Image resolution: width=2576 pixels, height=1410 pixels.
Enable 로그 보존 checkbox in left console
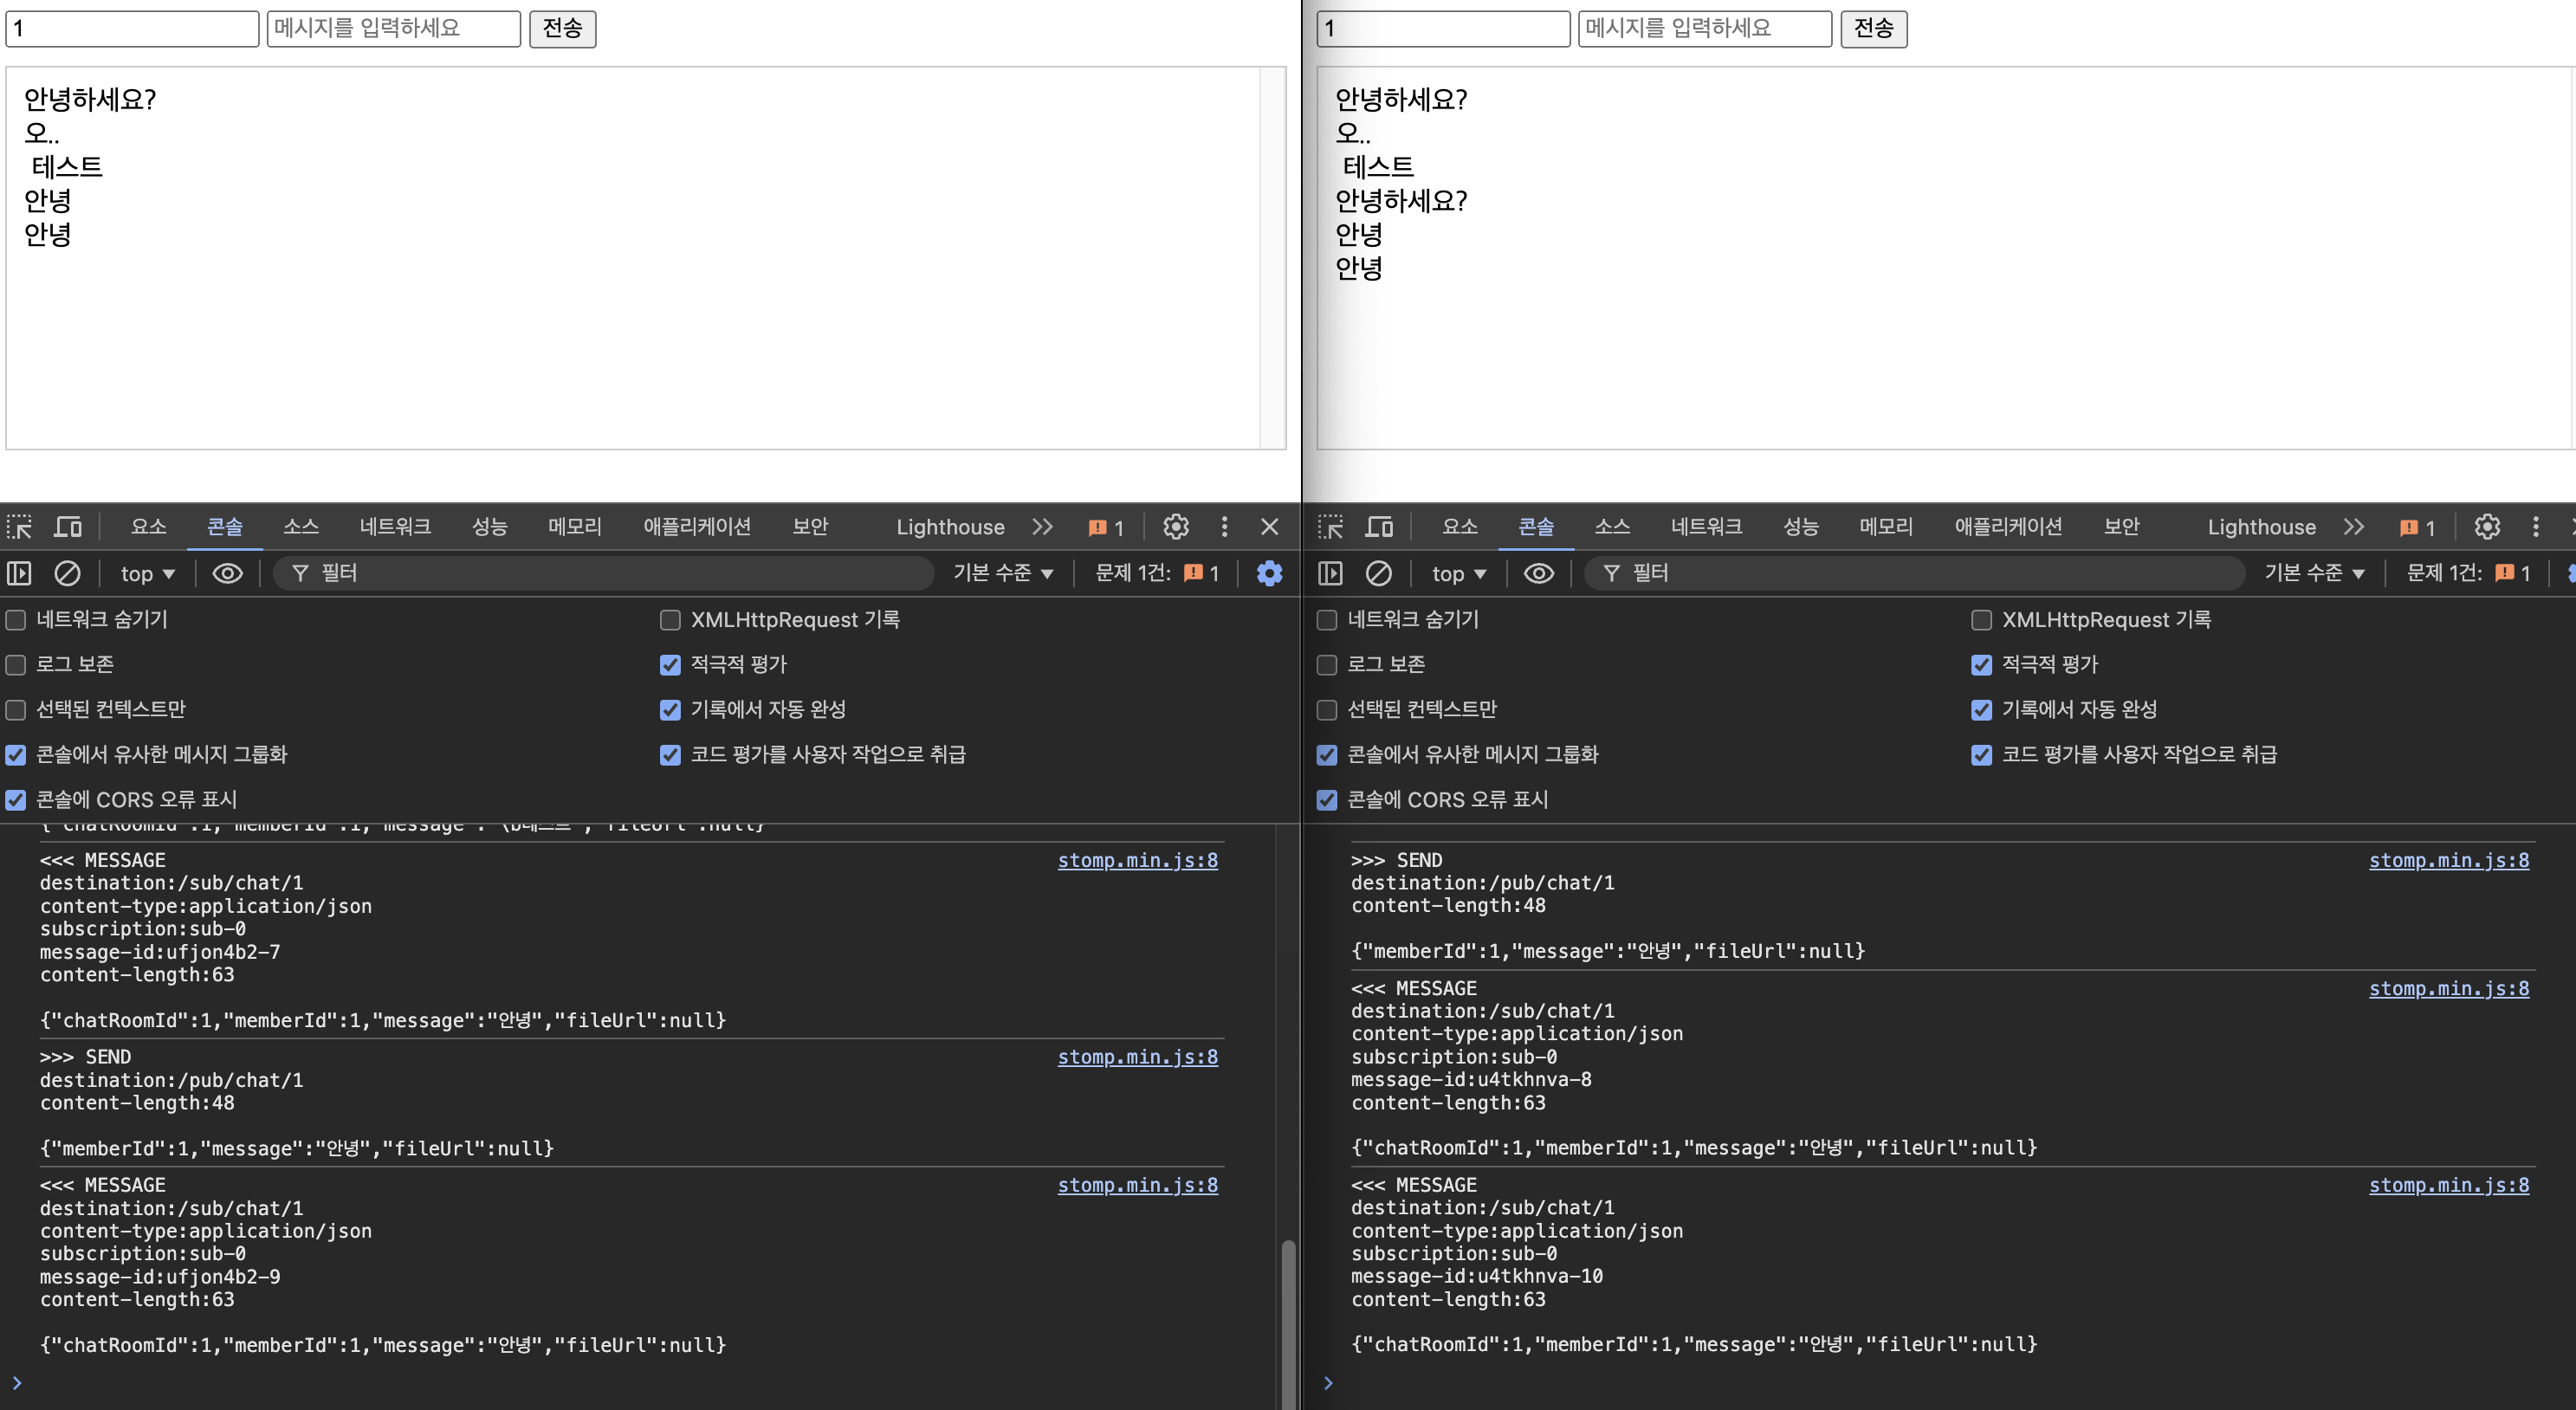click(16, 665)
